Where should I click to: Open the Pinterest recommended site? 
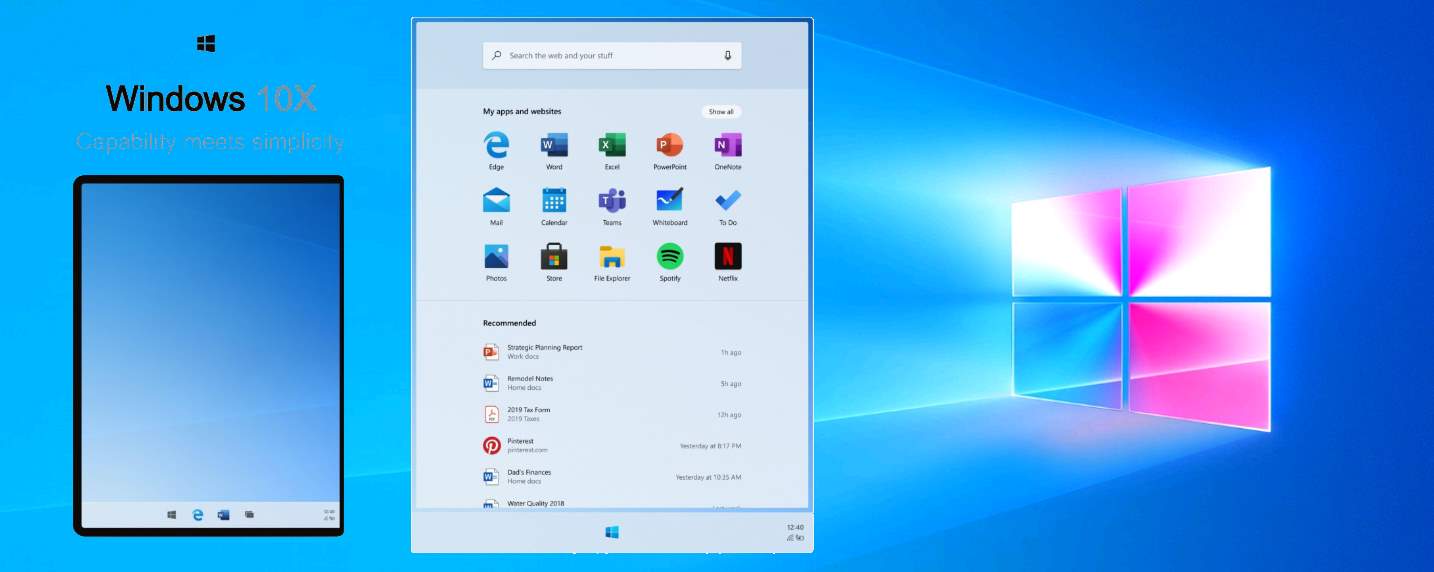(x=612, y=446)
